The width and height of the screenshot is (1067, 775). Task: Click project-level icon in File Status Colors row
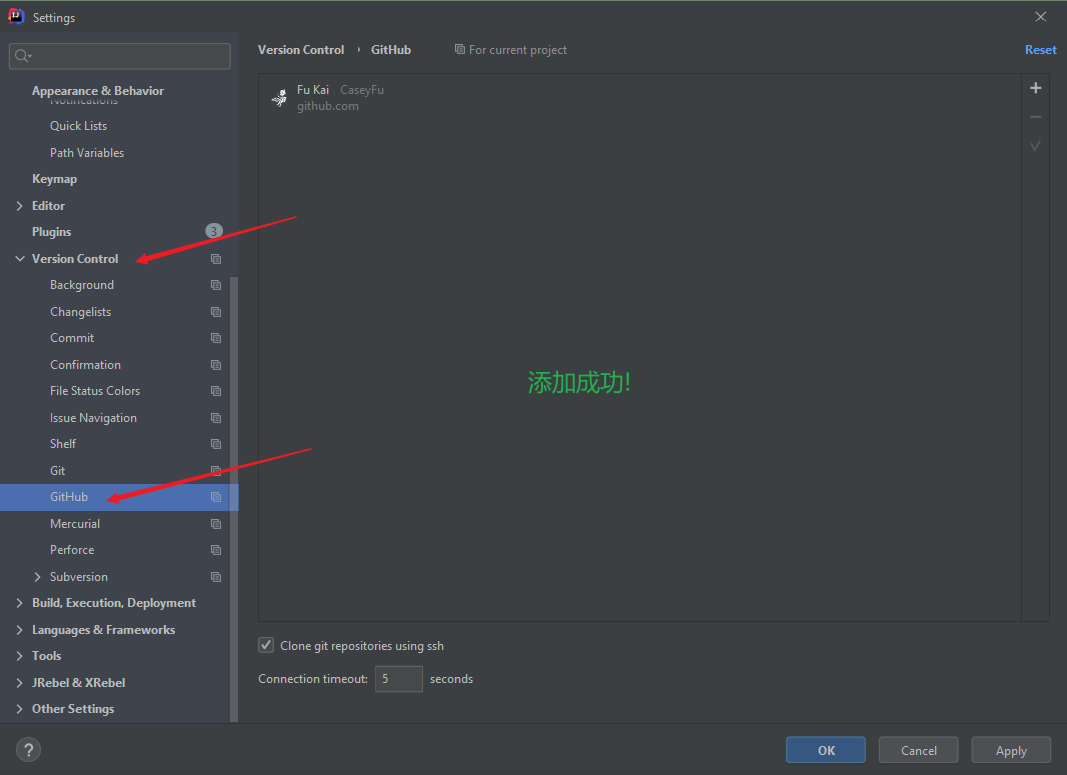[216, 391]
